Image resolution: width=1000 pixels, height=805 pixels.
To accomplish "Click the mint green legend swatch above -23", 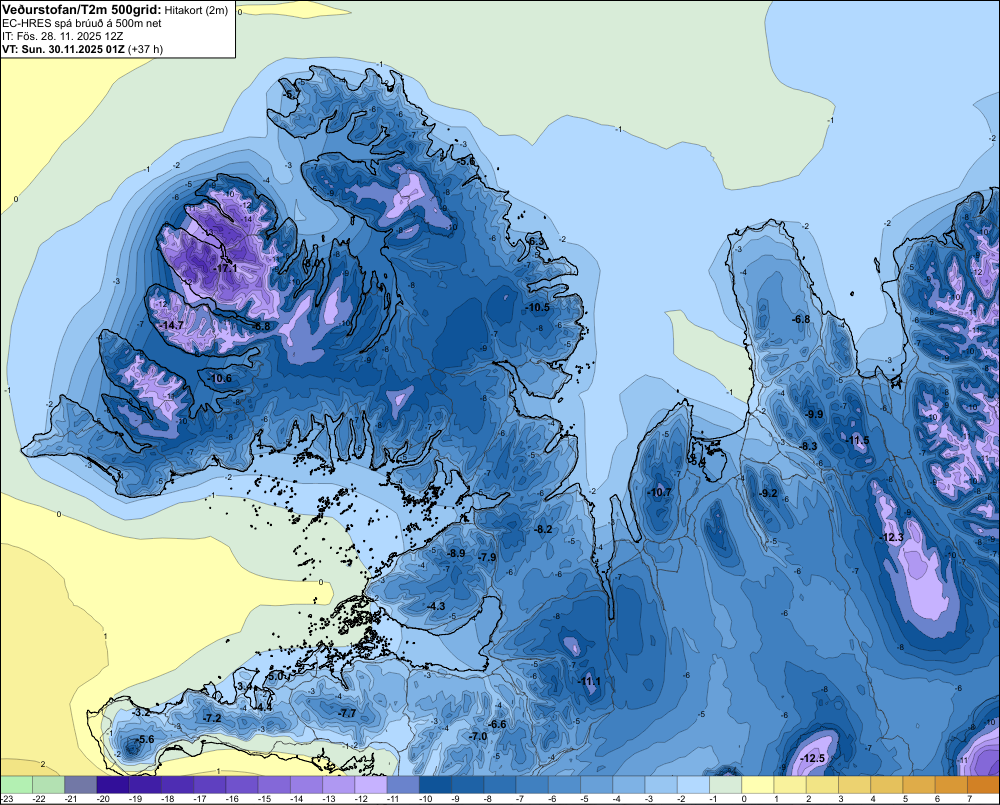I will (x=16, y=785).
